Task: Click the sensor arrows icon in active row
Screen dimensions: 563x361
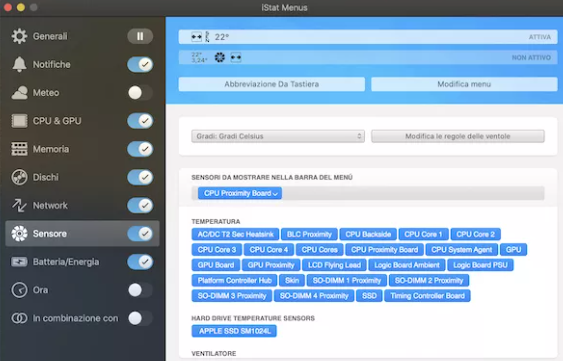Action: tap(196, 37)
